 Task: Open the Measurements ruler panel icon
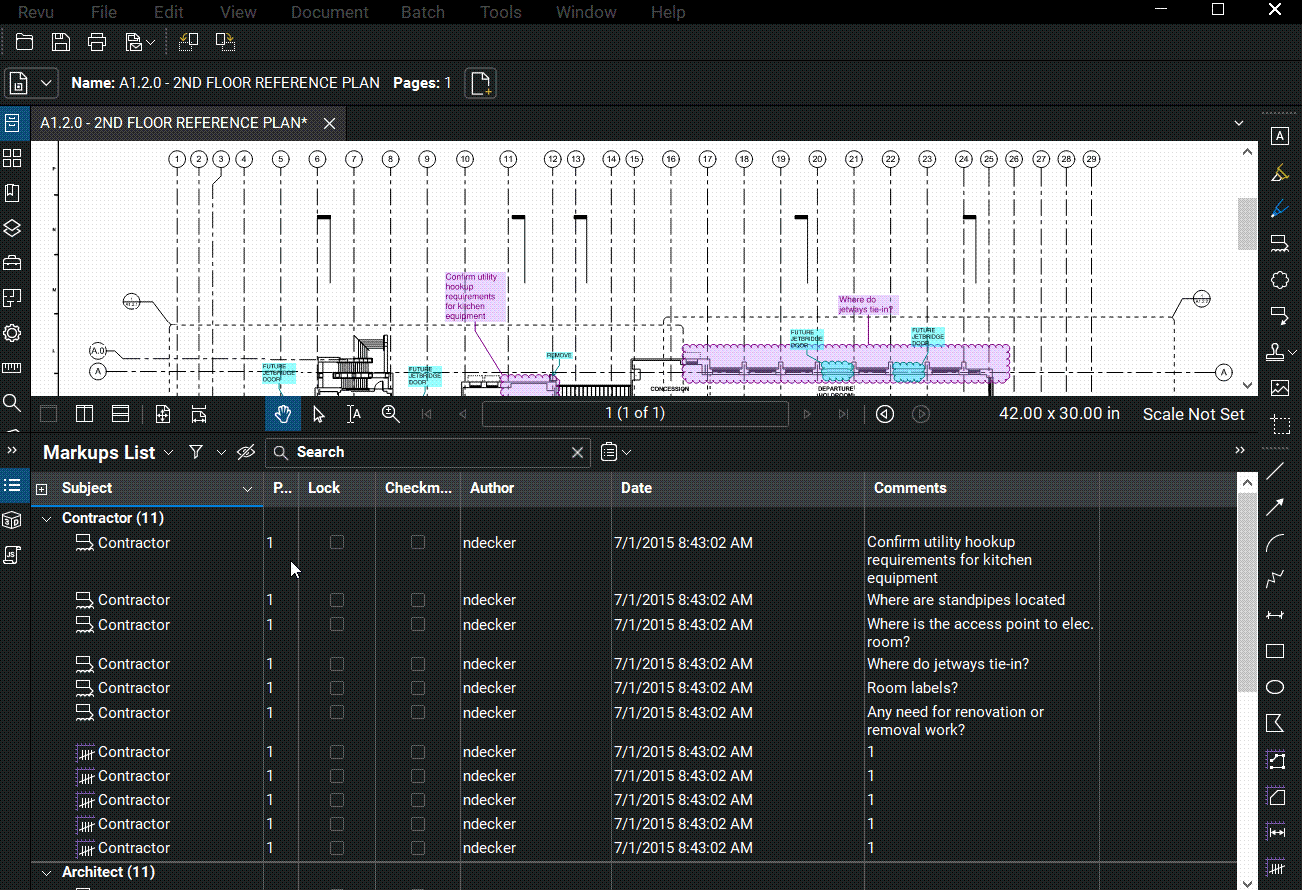tap(12, 368)
